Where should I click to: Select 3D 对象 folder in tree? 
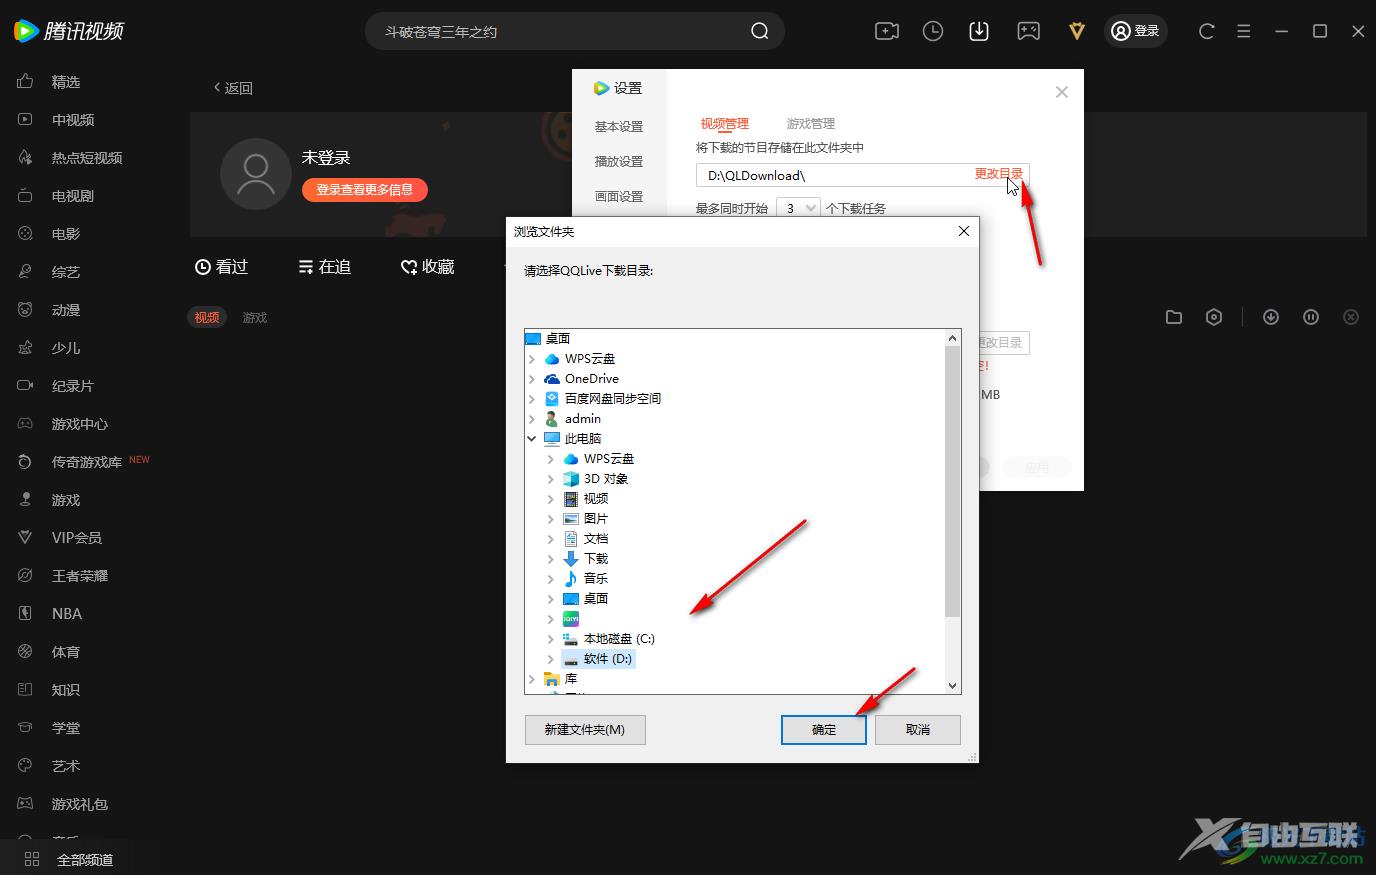click(606, 479)
